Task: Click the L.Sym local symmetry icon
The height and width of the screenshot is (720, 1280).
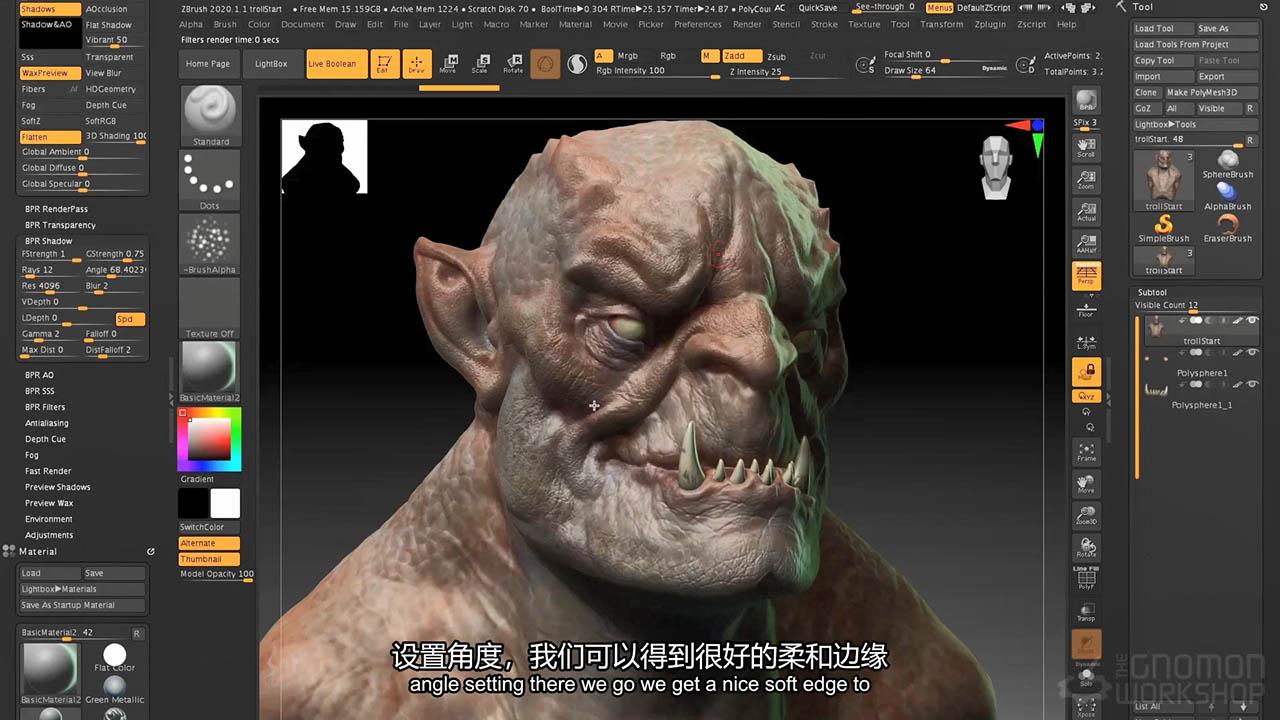Action: 1086,341
